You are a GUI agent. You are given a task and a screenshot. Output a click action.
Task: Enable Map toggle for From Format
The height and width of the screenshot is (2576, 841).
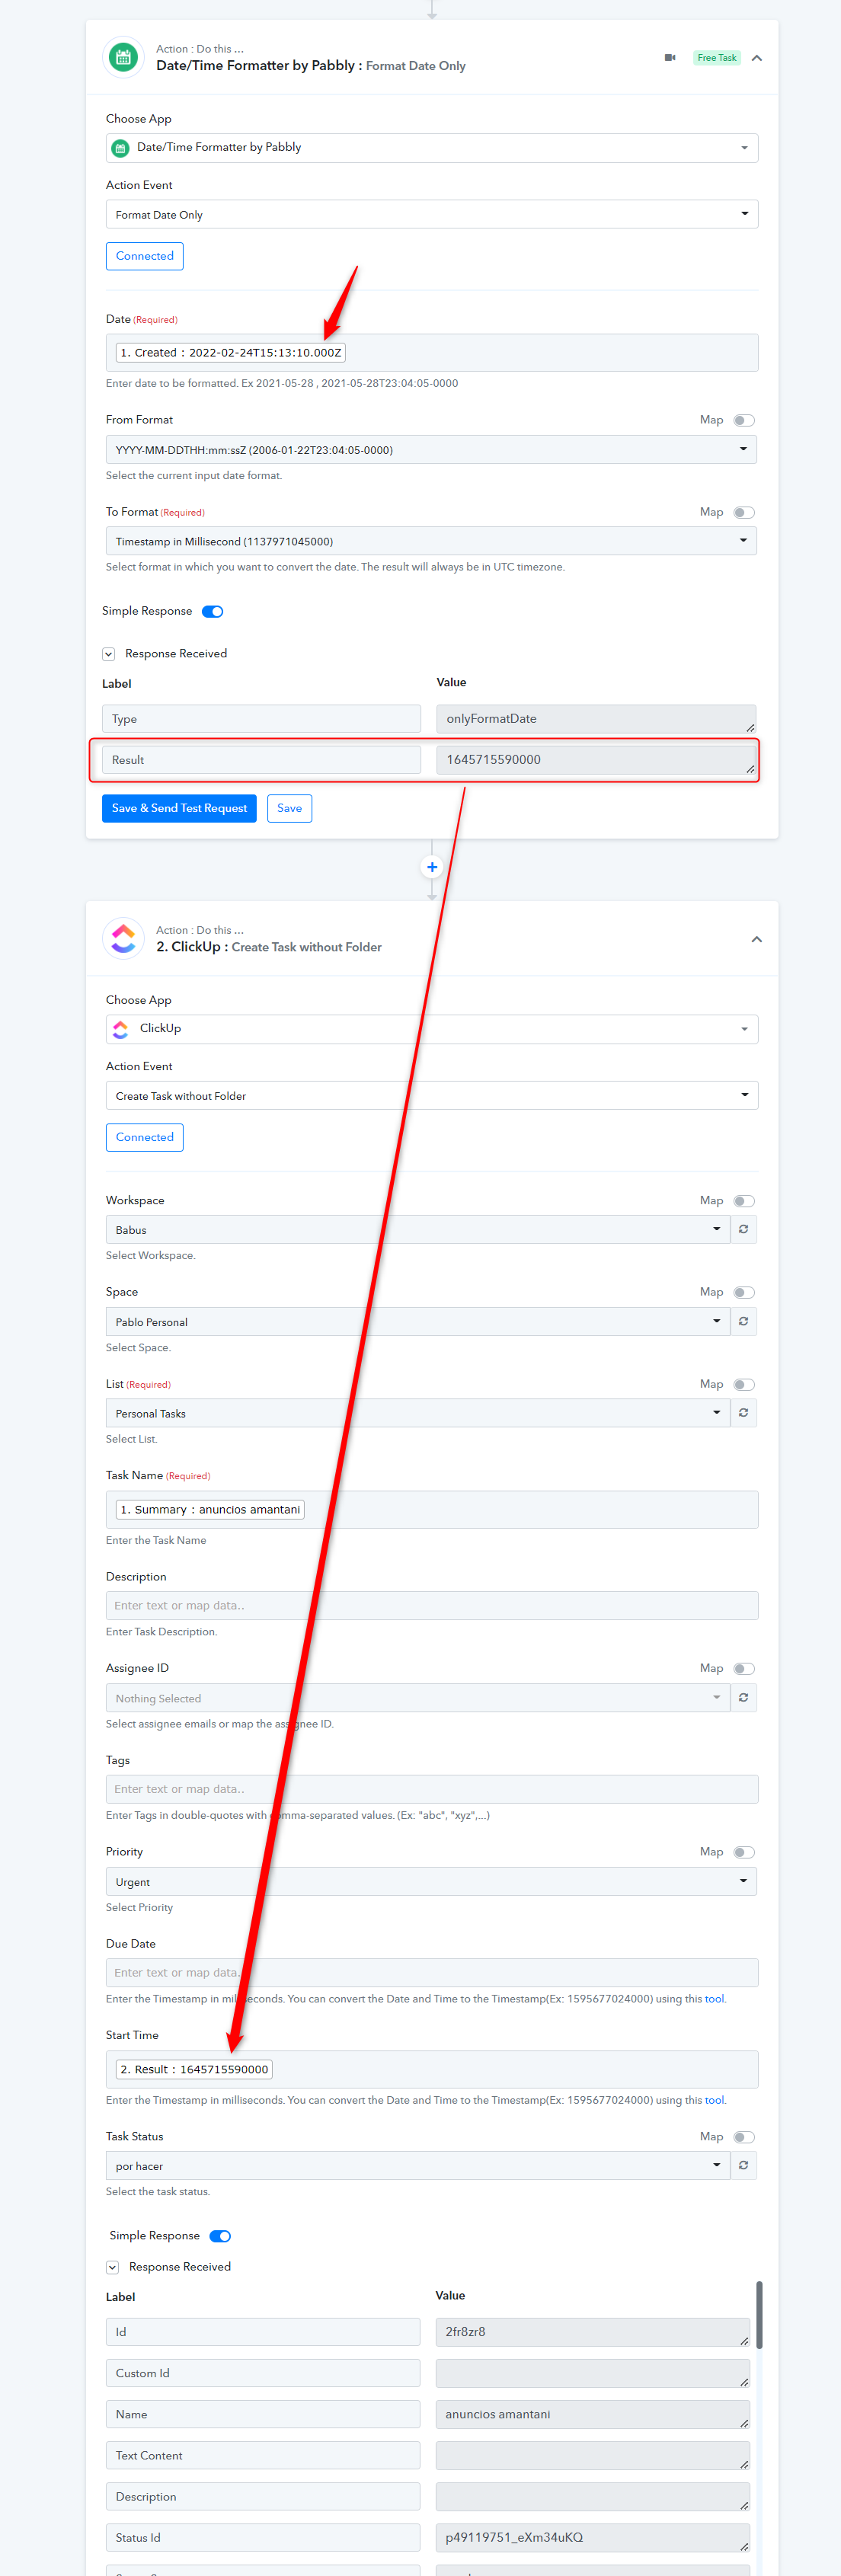(744, 420)
